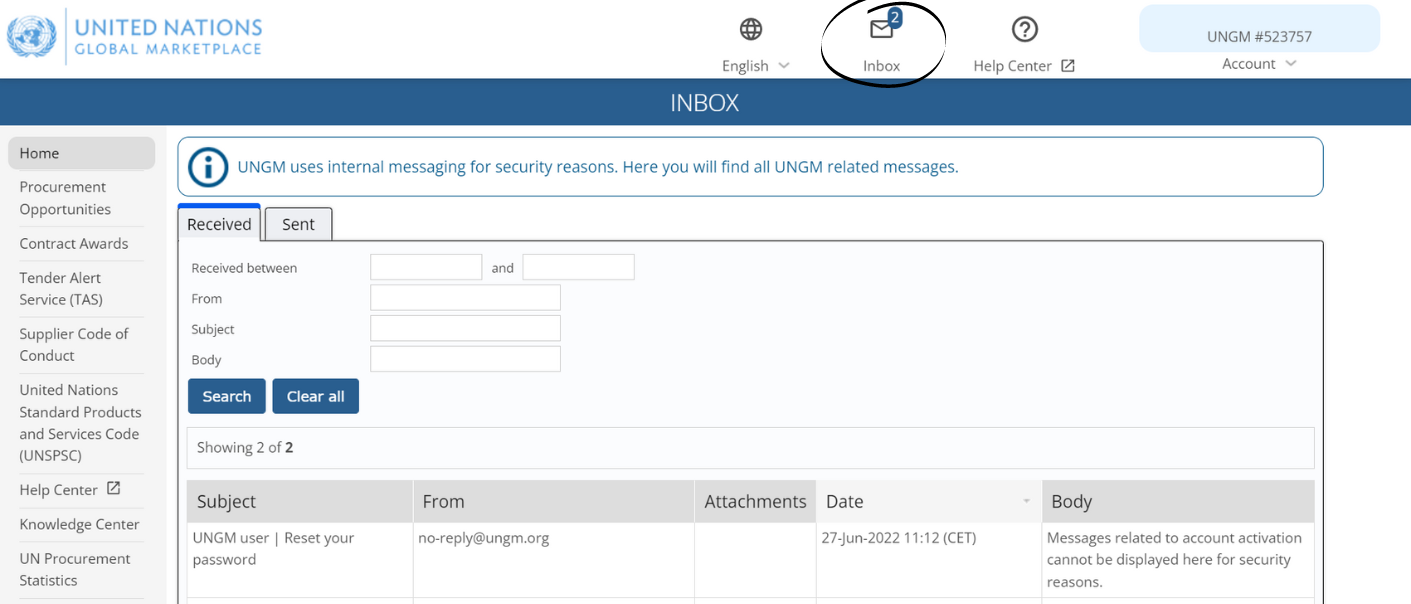This screenshot has width=1411, height=604.
Task: Open Tender Alert Service (TAS) in sidebar
Action: pyautogui.click(x=61, y=289)
